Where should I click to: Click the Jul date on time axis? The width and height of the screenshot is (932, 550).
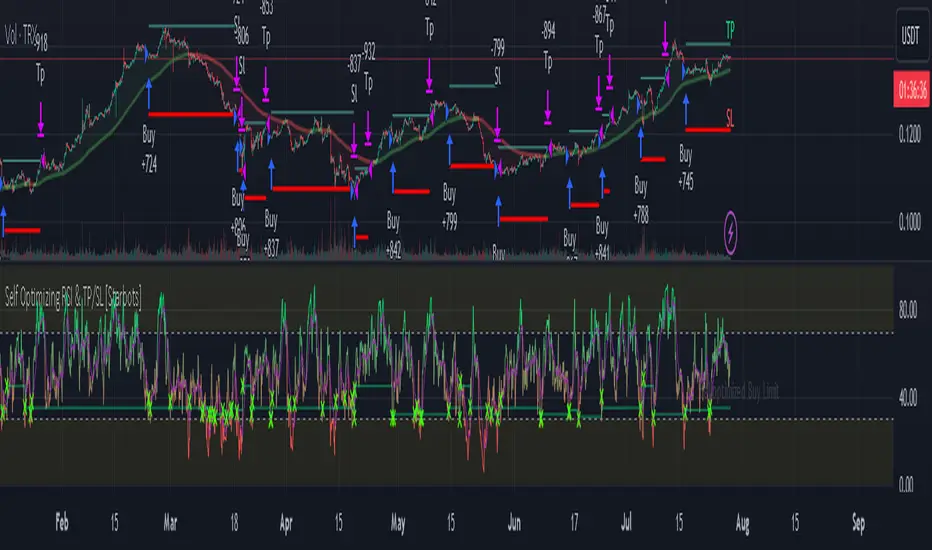pyautogui.click(x=626, y=523)
